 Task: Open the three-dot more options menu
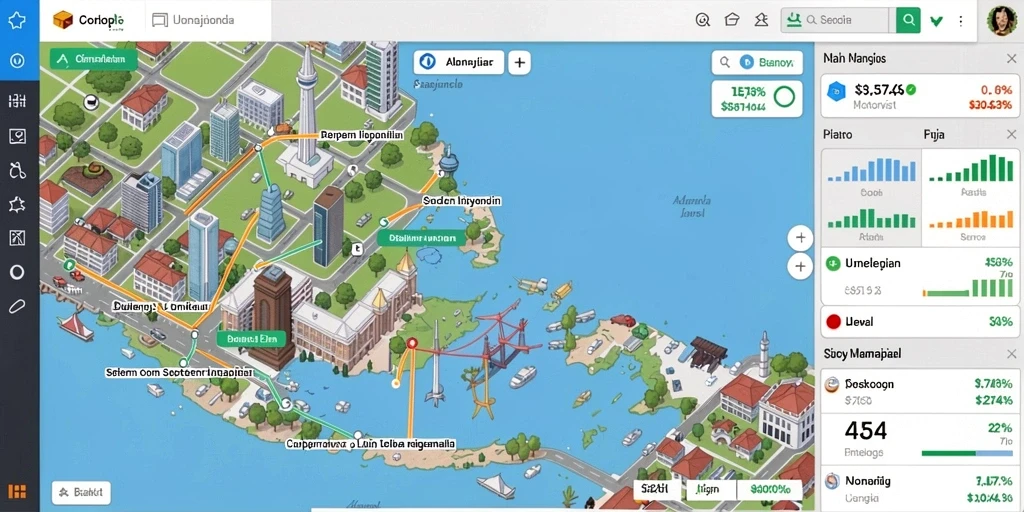point(961,21)
